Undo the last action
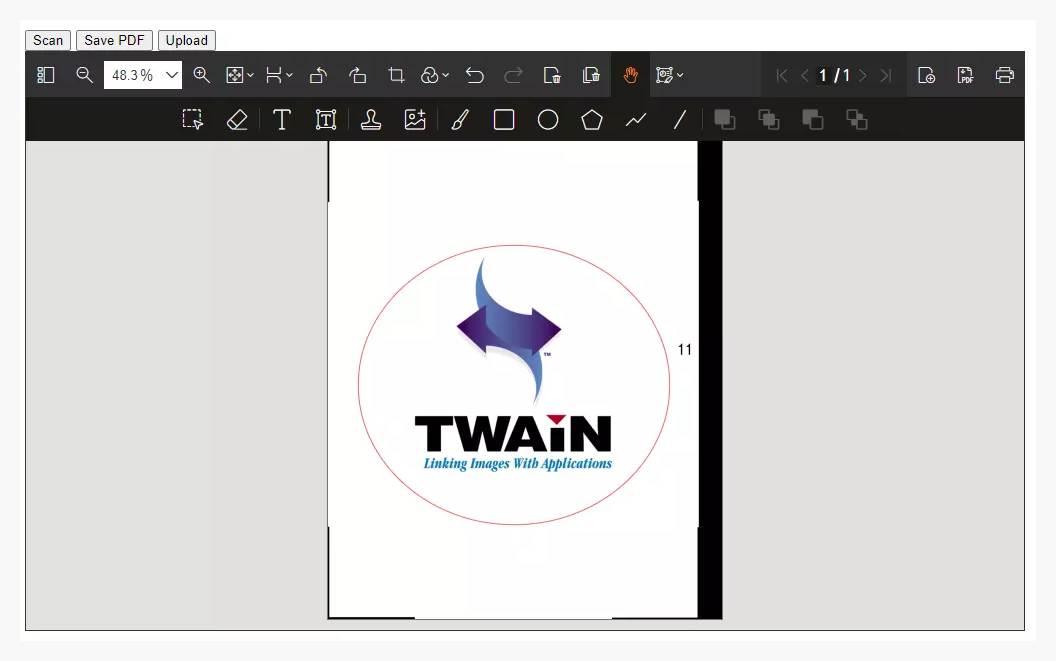The width and height of the screenshot is (1056, 661). 475,75
